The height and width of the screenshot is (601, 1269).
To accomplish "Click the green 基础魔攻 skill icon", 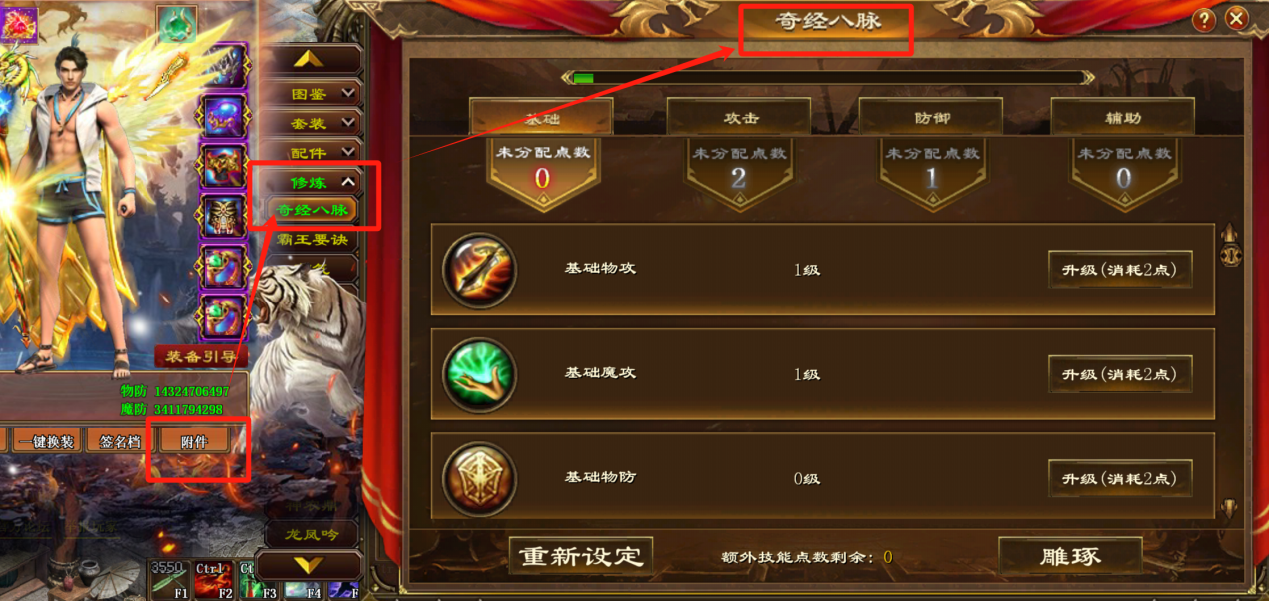I will pyautogui.click(x=479, y=375).
